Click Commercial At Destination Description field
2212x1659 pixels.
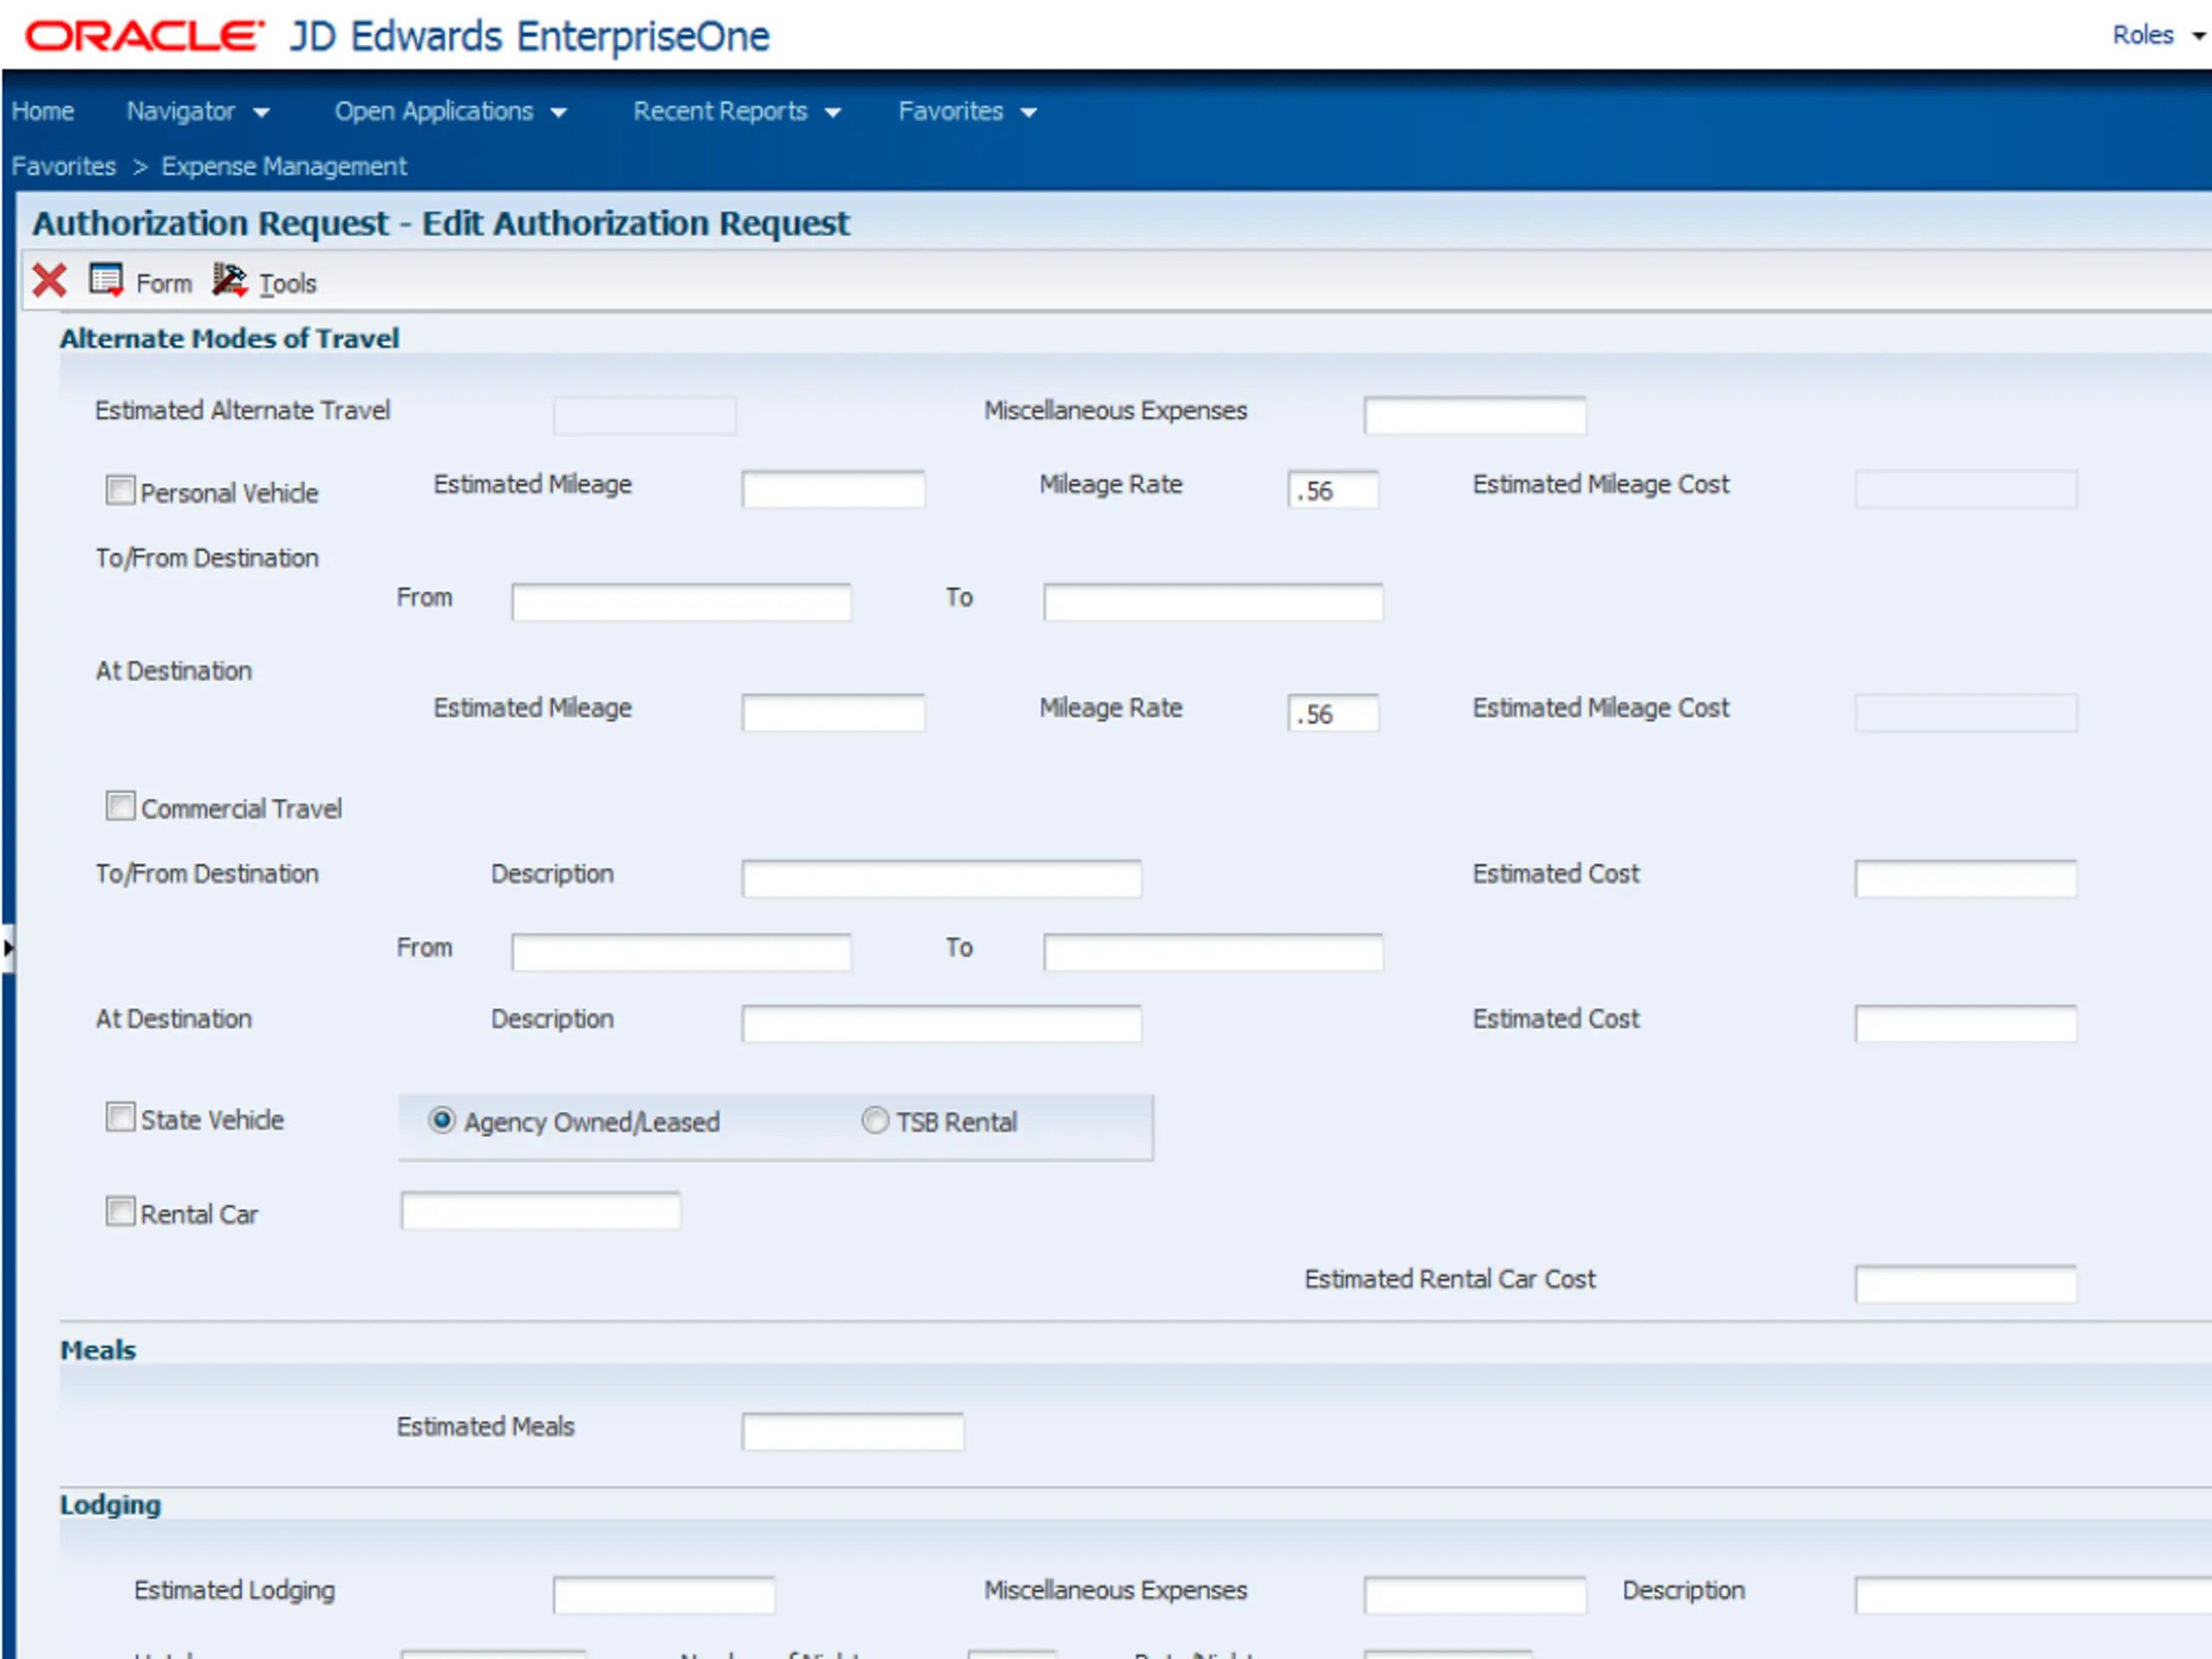[x=941, y=1024]
